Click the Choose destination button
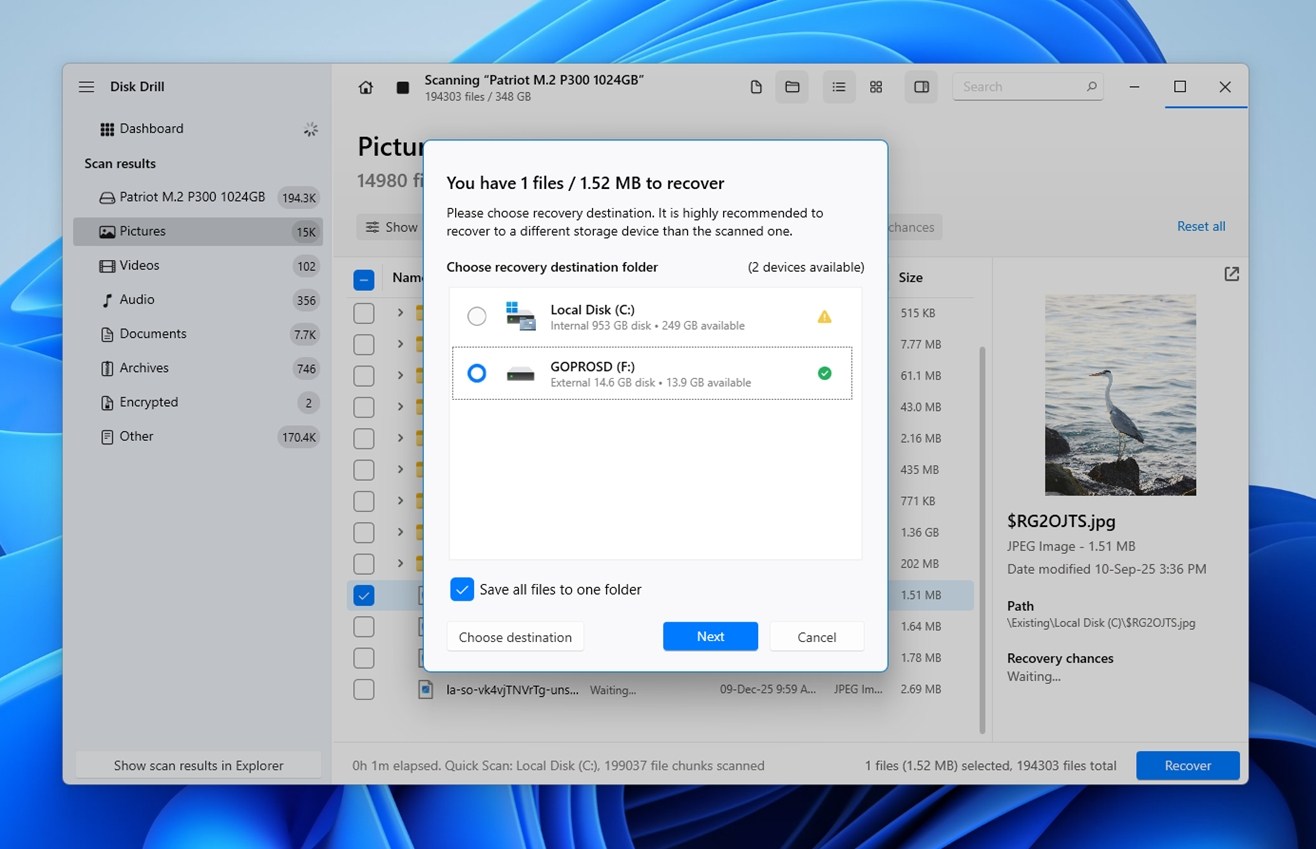This screenshot has height=849, width=1316. [x=515, y=637]
